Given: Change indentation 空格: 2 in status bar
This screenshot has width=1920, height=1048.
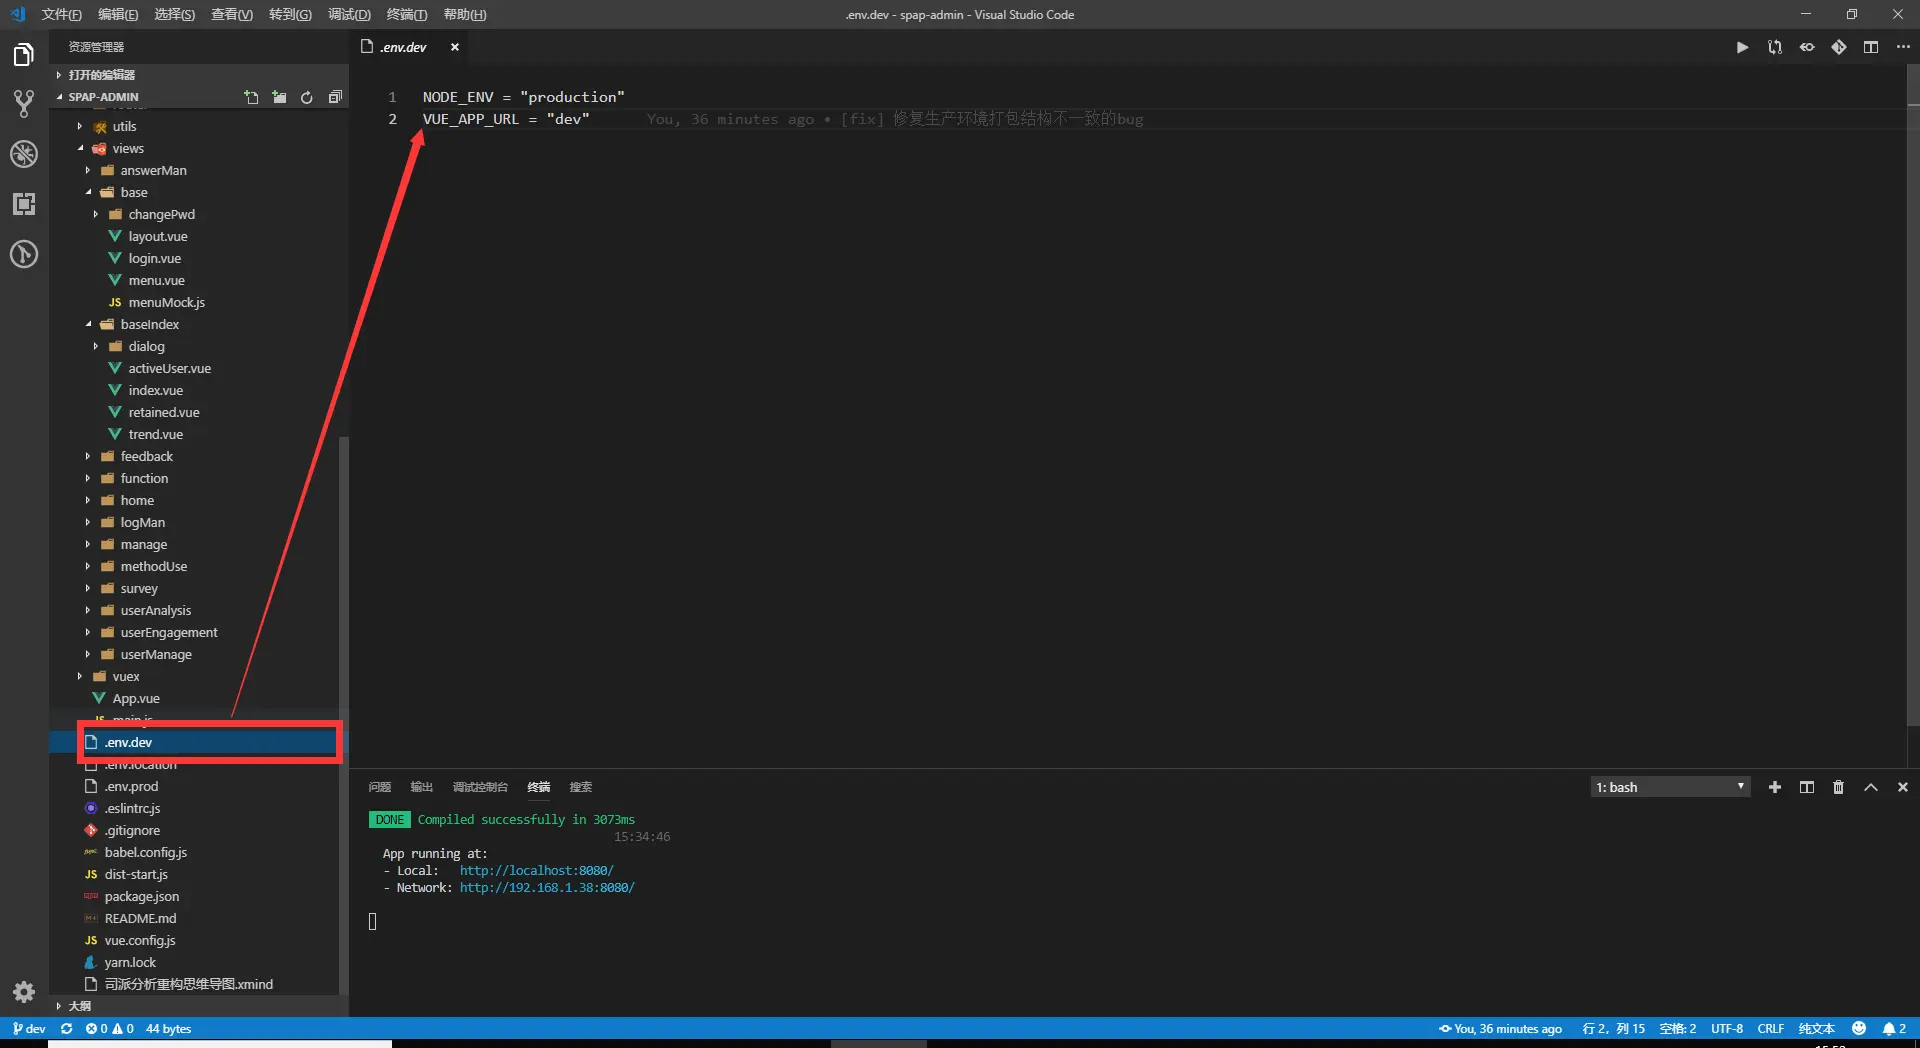Looking at the screenshot, I should (1678, 1028).
